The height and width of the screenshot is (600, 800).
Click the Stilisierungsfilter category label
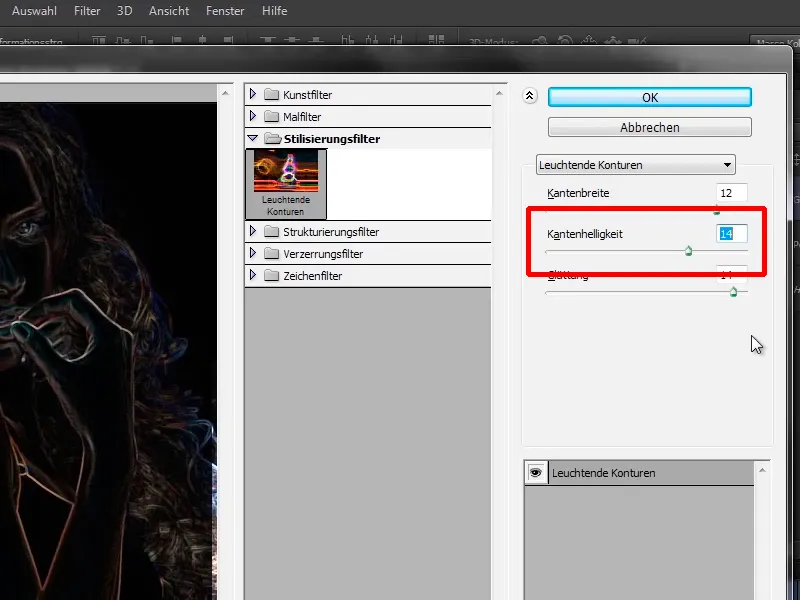(332, 139)
